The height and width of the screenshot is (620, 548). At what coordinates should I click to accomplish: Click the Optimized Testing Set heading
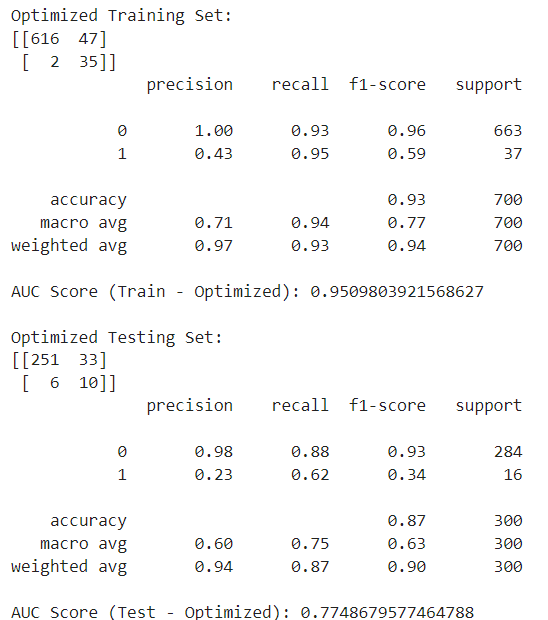tap(116, 338)
